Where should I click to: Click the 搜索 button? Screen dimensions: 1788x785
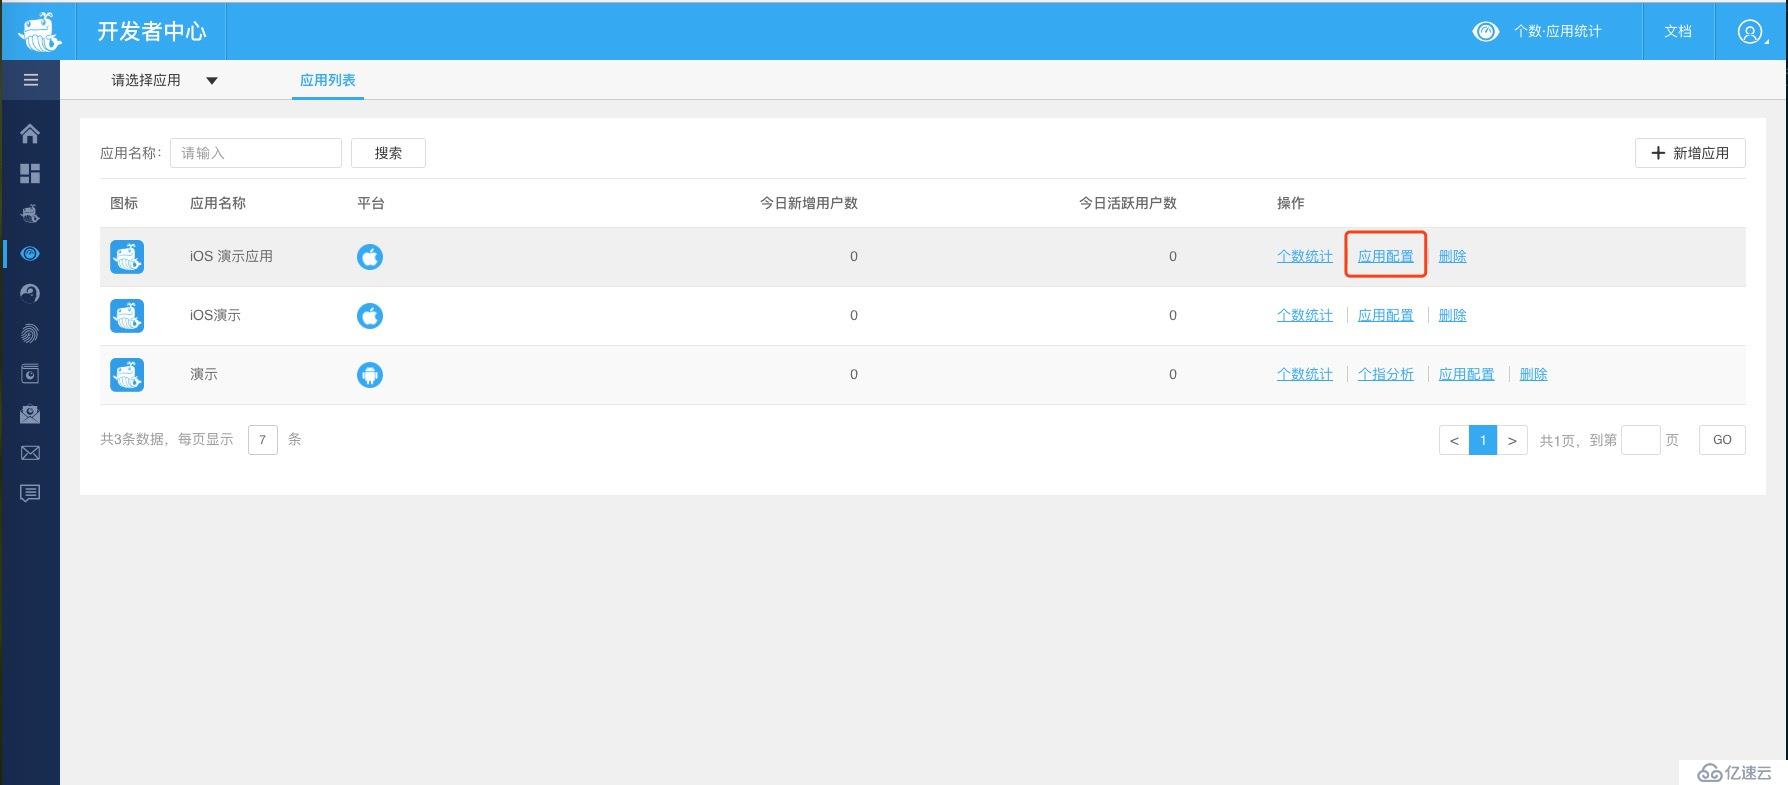[388, 153]
